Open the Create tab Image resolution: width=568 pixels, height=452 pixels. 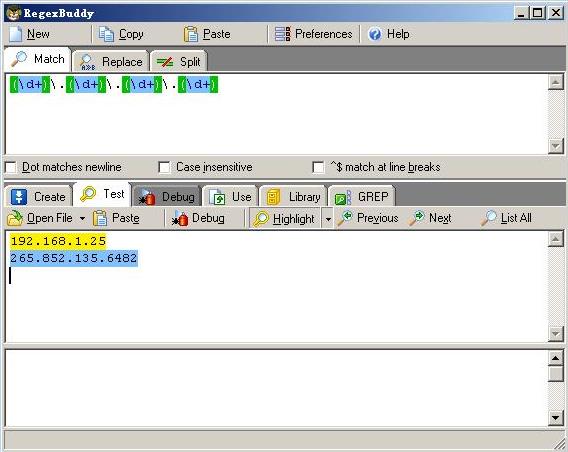(38, 196)
